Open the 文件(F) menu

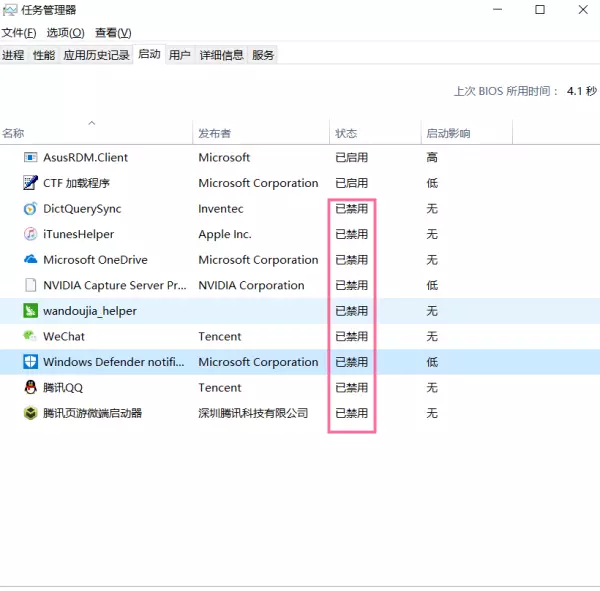coord(19,33)
